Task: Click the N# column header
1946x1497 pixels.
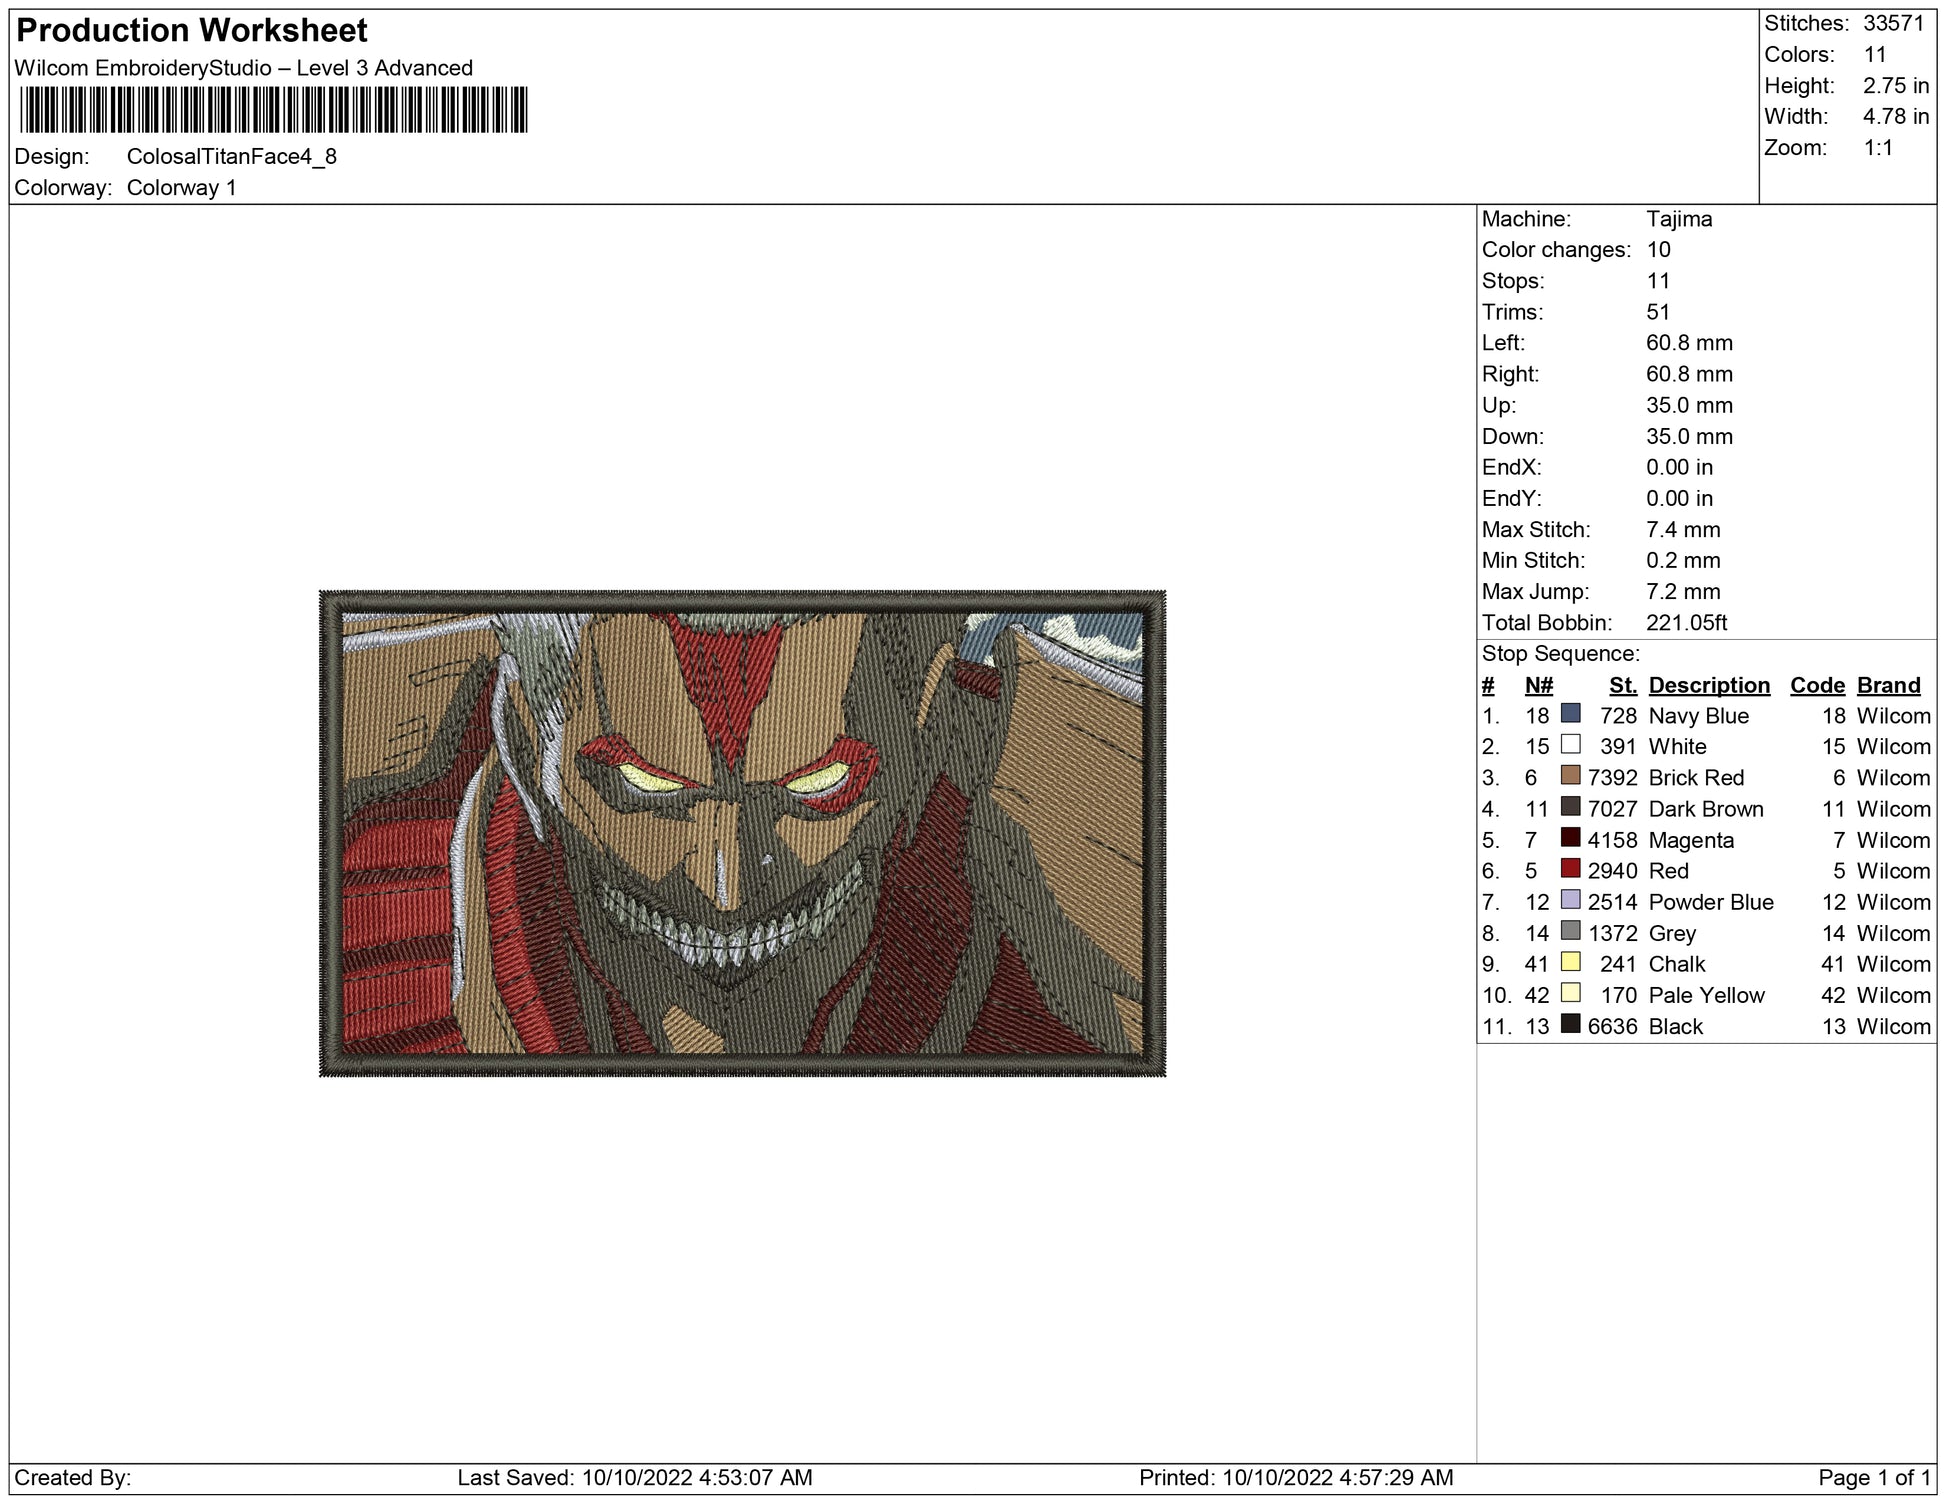Action: click(x=1538, y=685)
